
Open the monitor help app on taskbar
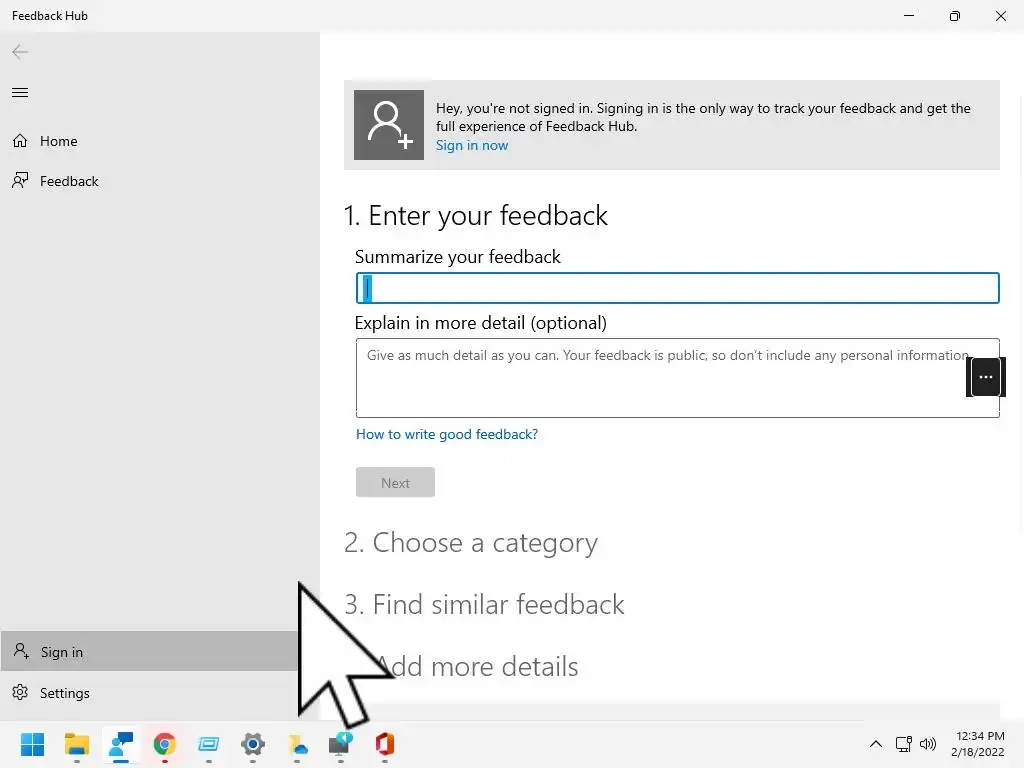pyautogui.click(x=340, y=744)
